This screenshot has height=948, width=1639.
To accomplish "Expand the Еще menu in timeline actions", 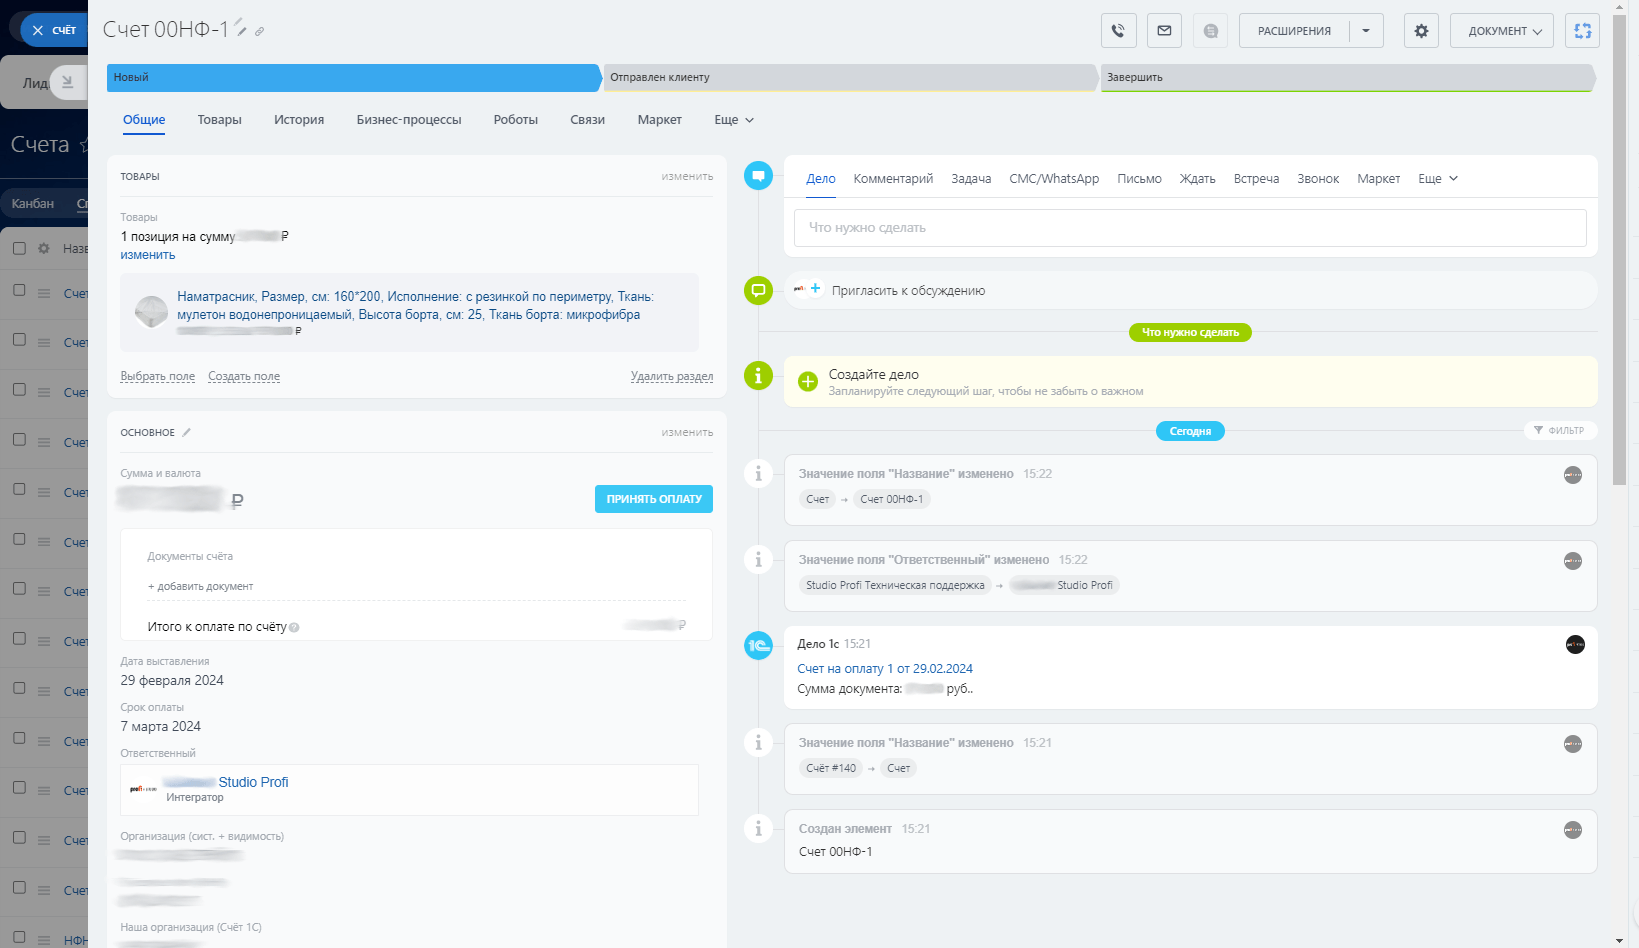I will point(1438,179).
